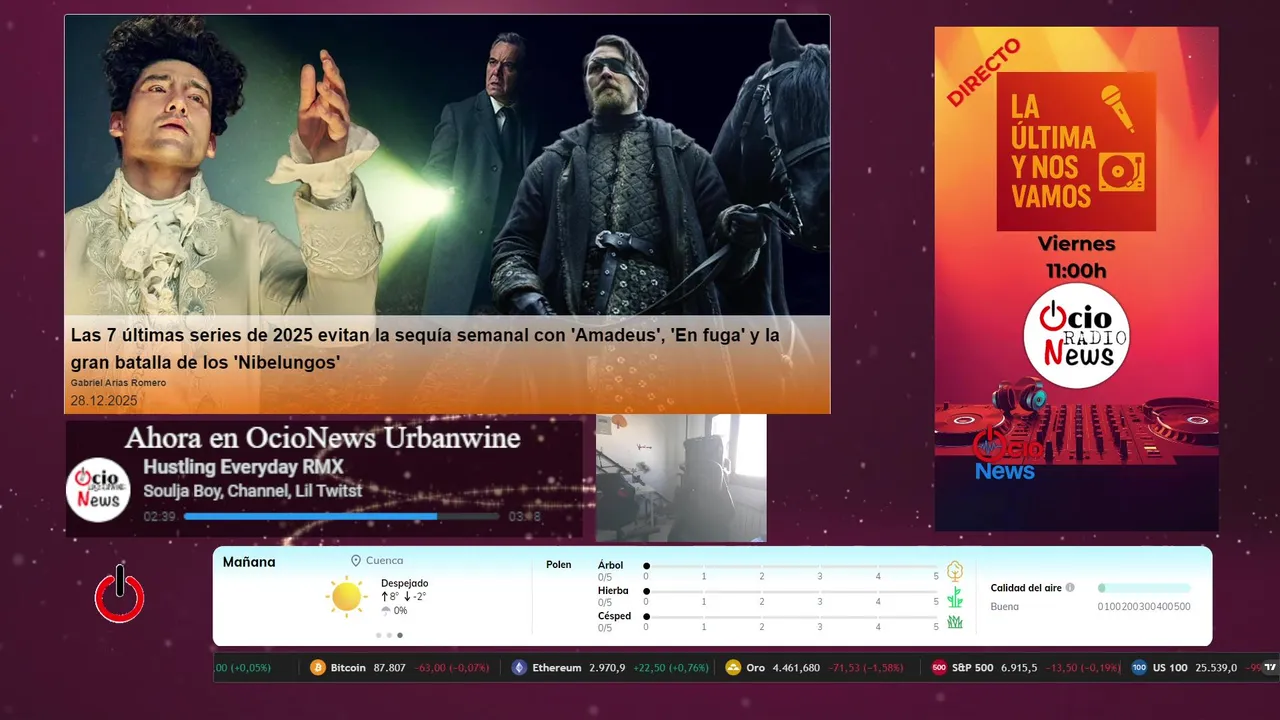This screenshot has width=1280, height=720.
Task: Click the TradingView logo at the ticker end
Action: pyautogui.click(x=1270, y=668)
